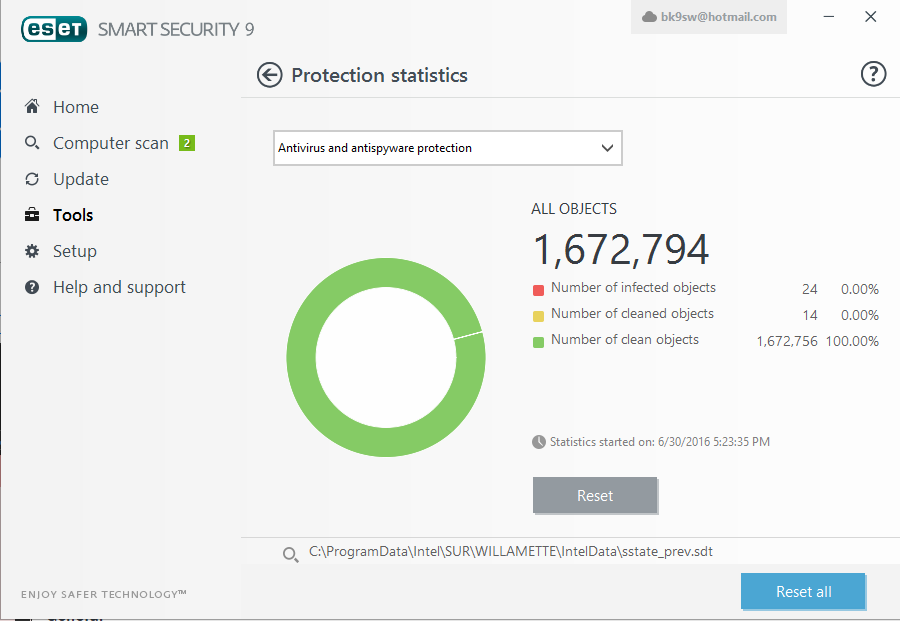
Task: Click the Help and support question icon
Action: click(x=32, y=287)
